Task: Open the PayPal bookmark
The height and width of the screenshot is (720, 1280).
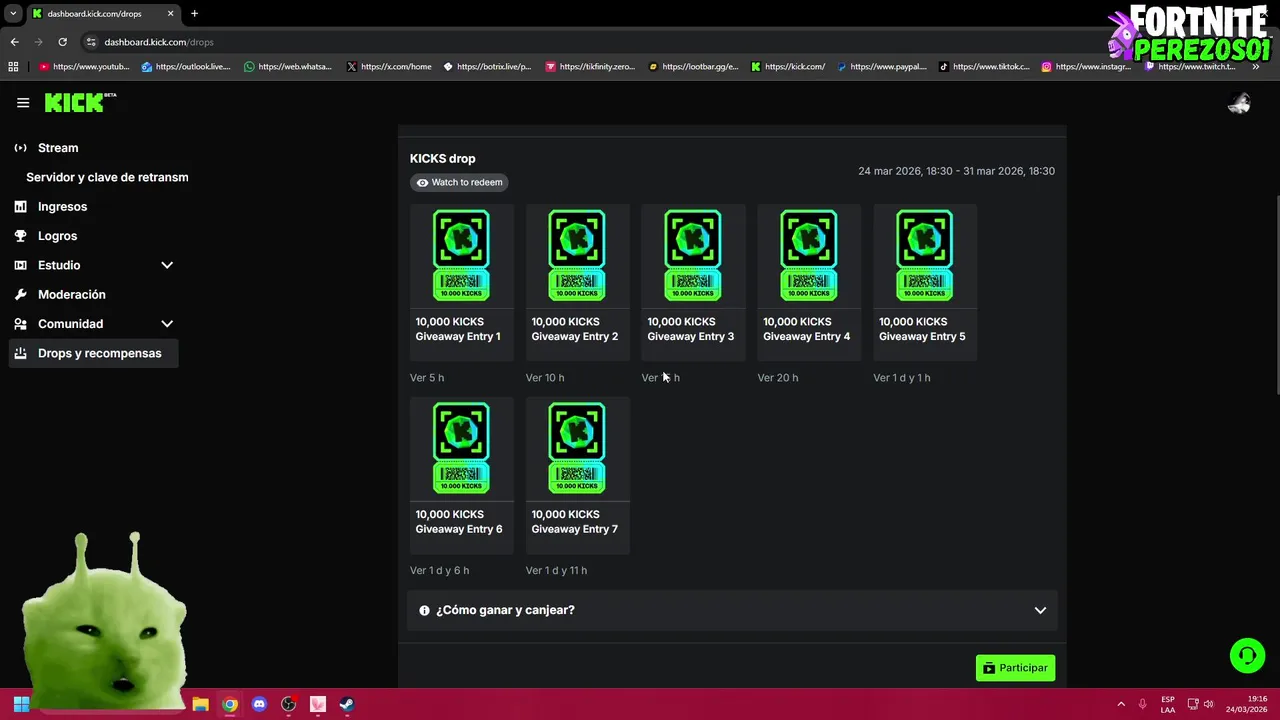Action: [882, 67]
